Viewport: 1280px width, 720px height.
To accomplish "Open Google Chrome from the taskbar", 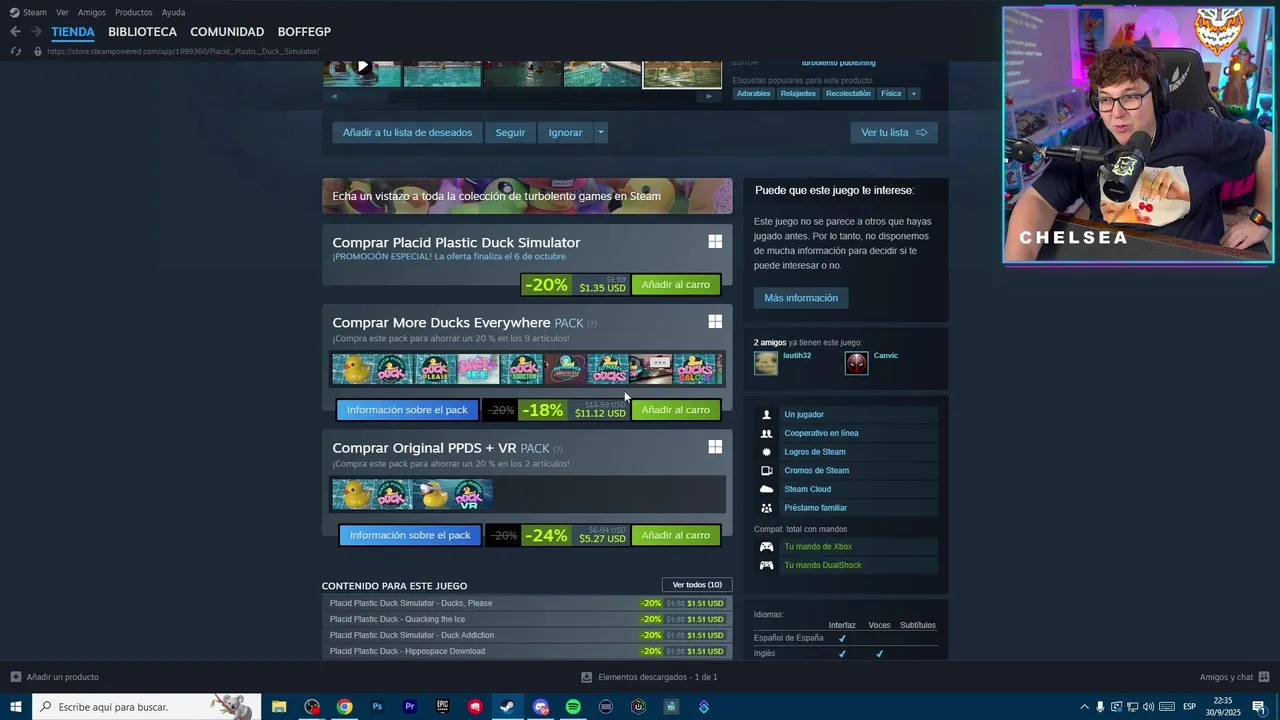I will [344, 707].
